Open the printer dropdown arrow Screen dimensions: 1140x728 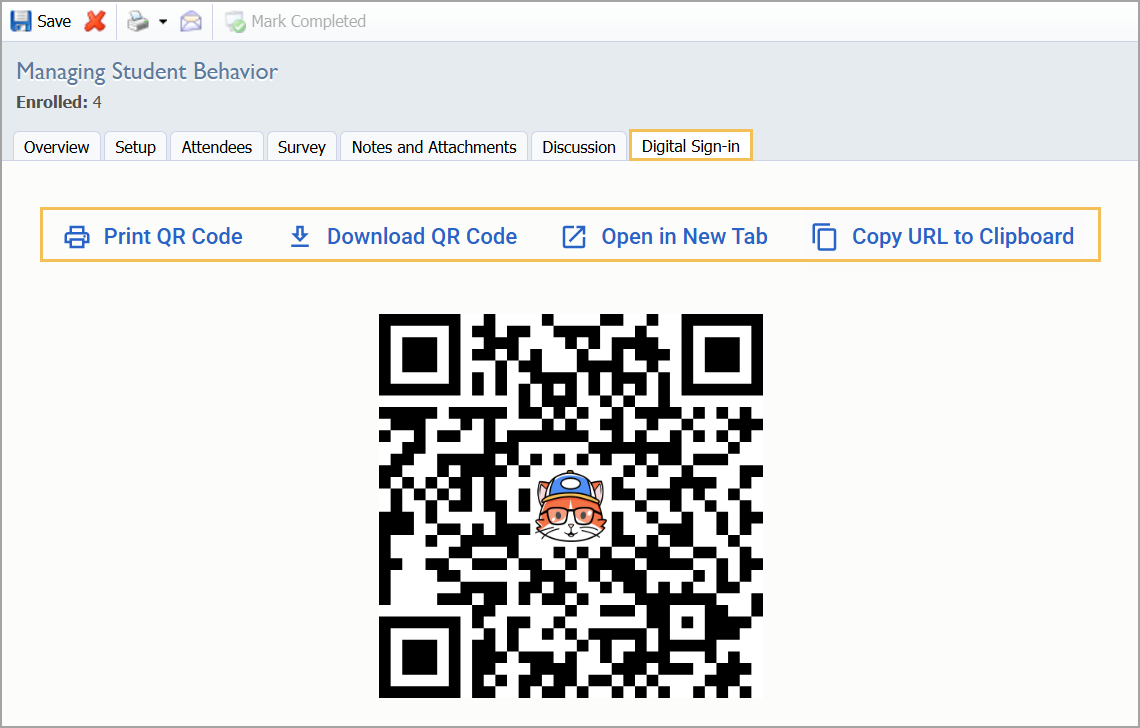(x=163, y=22)
